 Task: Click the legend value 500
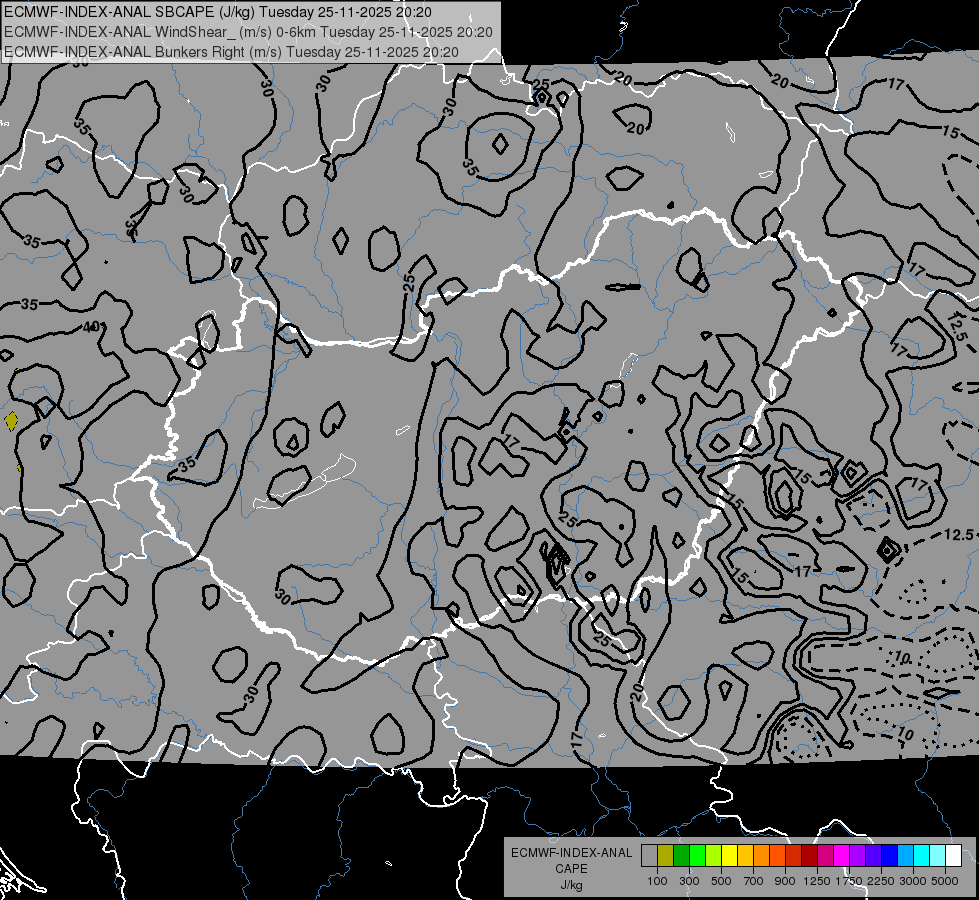pyautogui.click(x=721, y=881)
